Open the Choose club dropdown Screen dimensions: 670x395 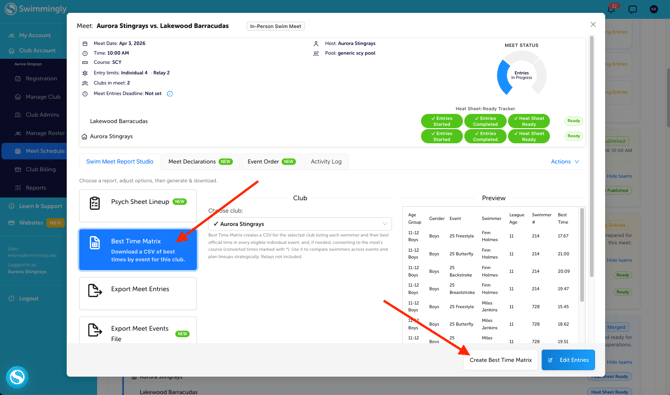[x=300, y=224]
